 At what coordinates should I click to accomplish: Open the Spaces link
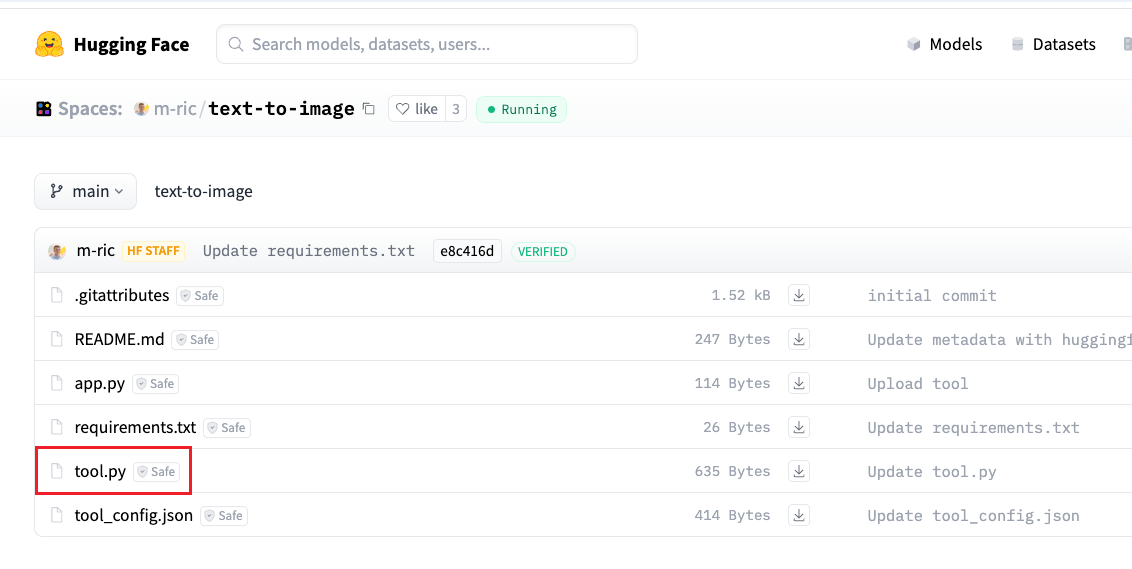(x=90, y=109)
